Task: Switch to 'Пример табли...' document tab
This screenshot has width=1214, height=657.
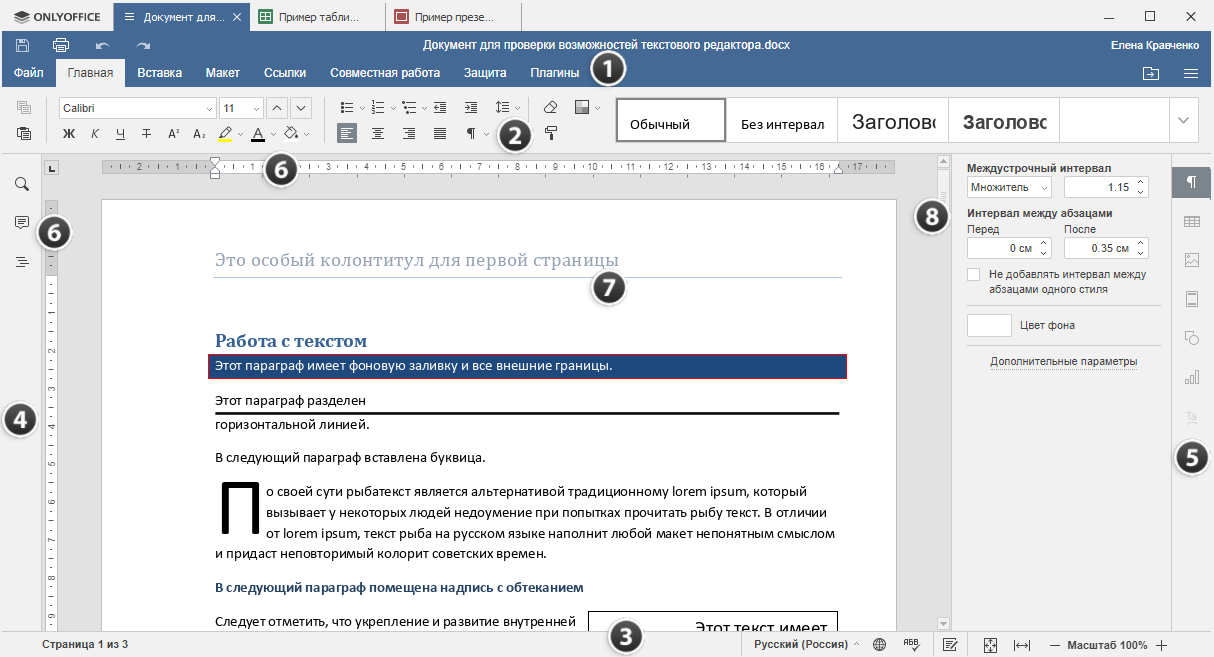Action: click(317, 17)
